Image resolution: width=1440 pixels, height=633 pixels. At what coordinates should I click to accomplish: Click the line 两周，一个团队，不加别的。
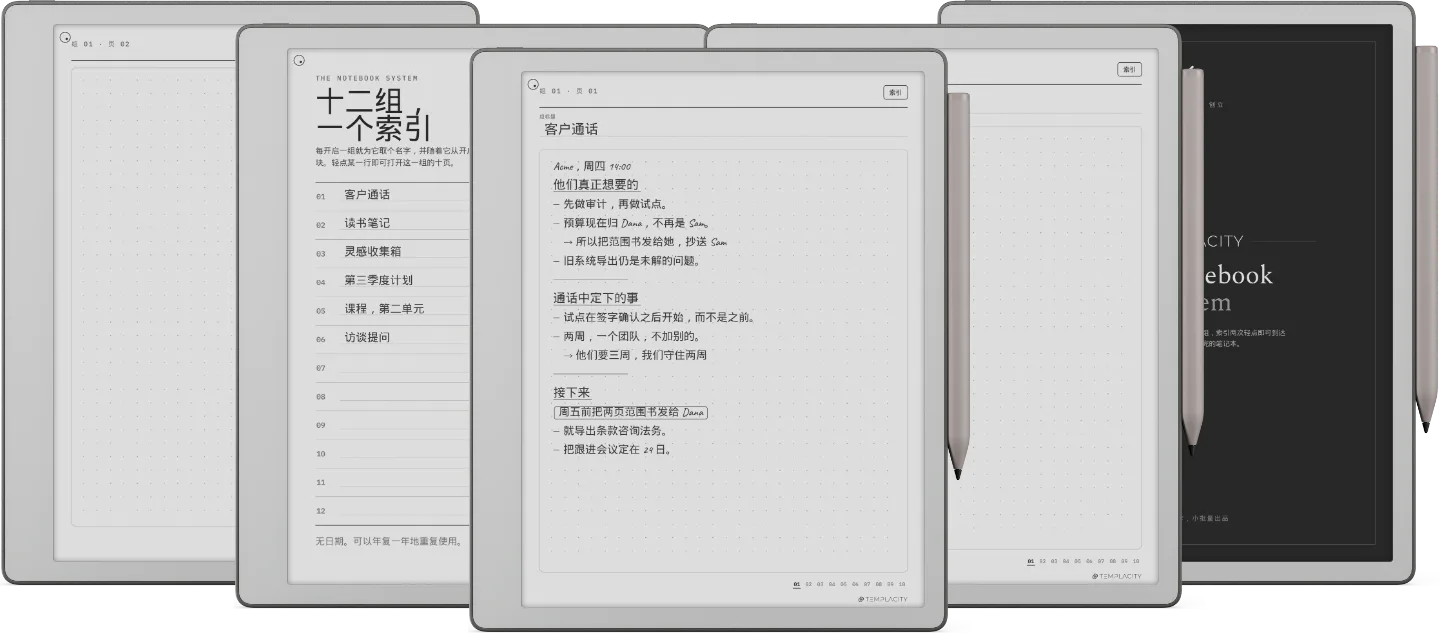pos(626,336)
